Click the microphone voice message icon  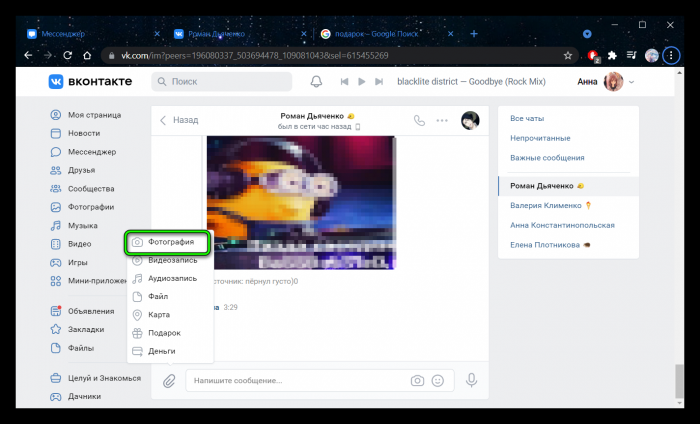click(x=471, y=381)
